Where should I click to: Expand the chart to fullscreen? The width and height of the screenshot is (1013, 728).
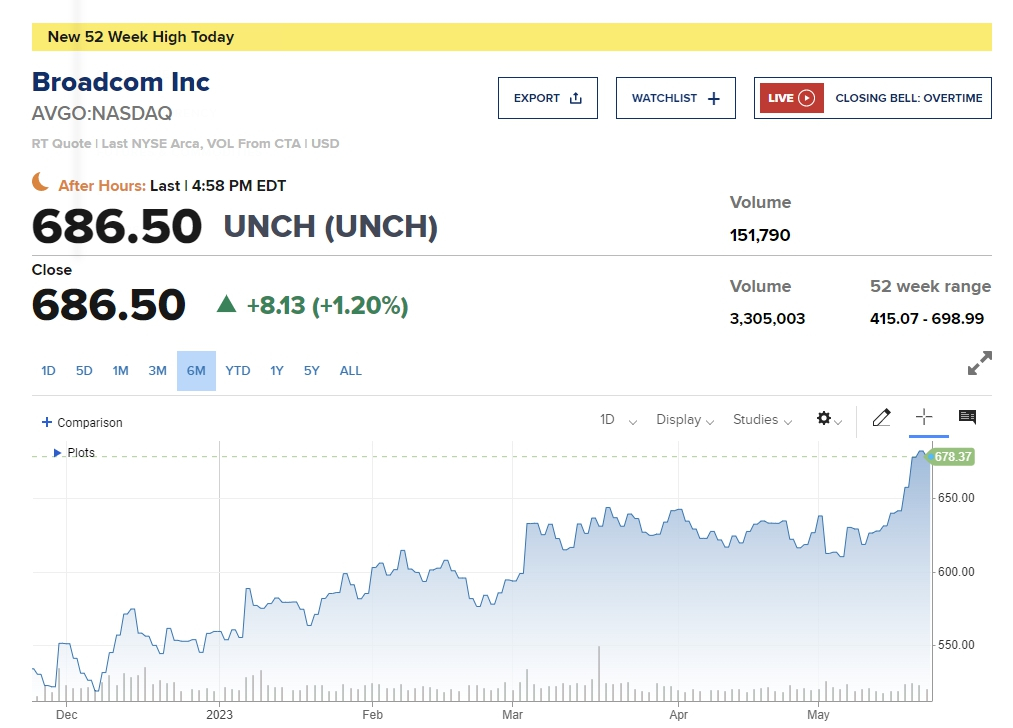(979, 364)
